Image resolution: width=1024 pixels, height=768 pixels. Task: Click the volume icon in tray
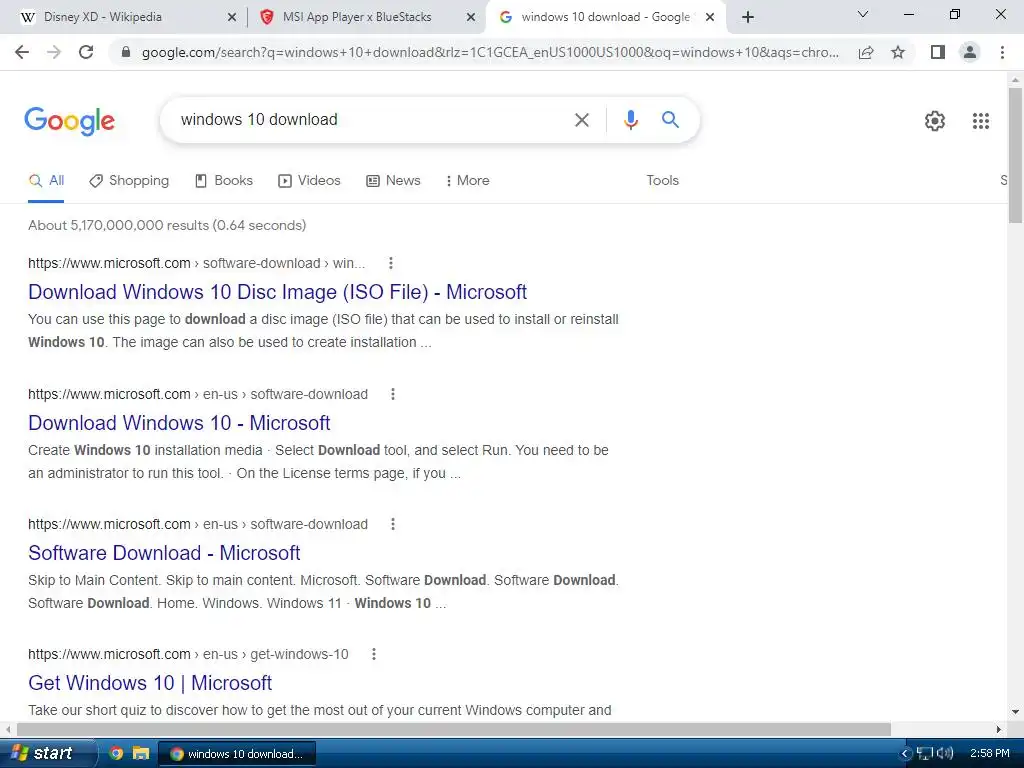click(944, 754)
